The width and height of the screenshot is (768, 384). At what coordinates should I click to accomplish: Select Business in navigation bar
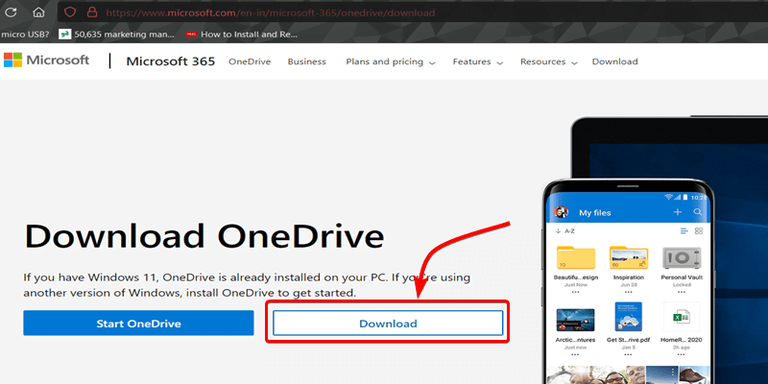(307, 62)
